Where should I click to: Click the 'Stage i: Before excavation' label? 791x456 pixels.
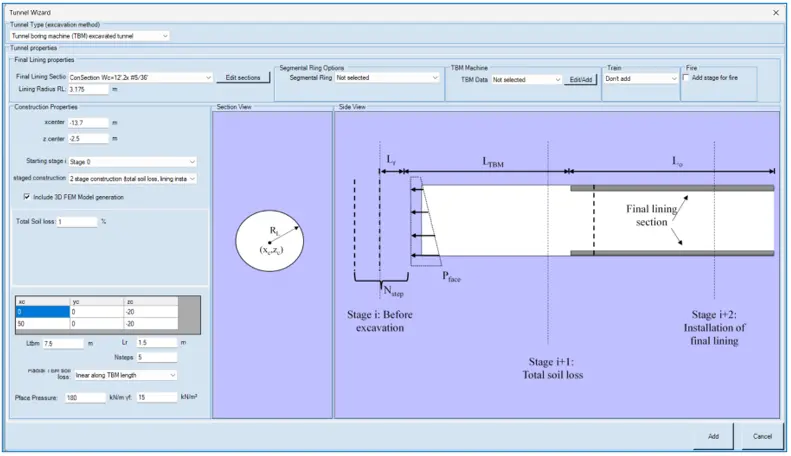coord(380,321)
